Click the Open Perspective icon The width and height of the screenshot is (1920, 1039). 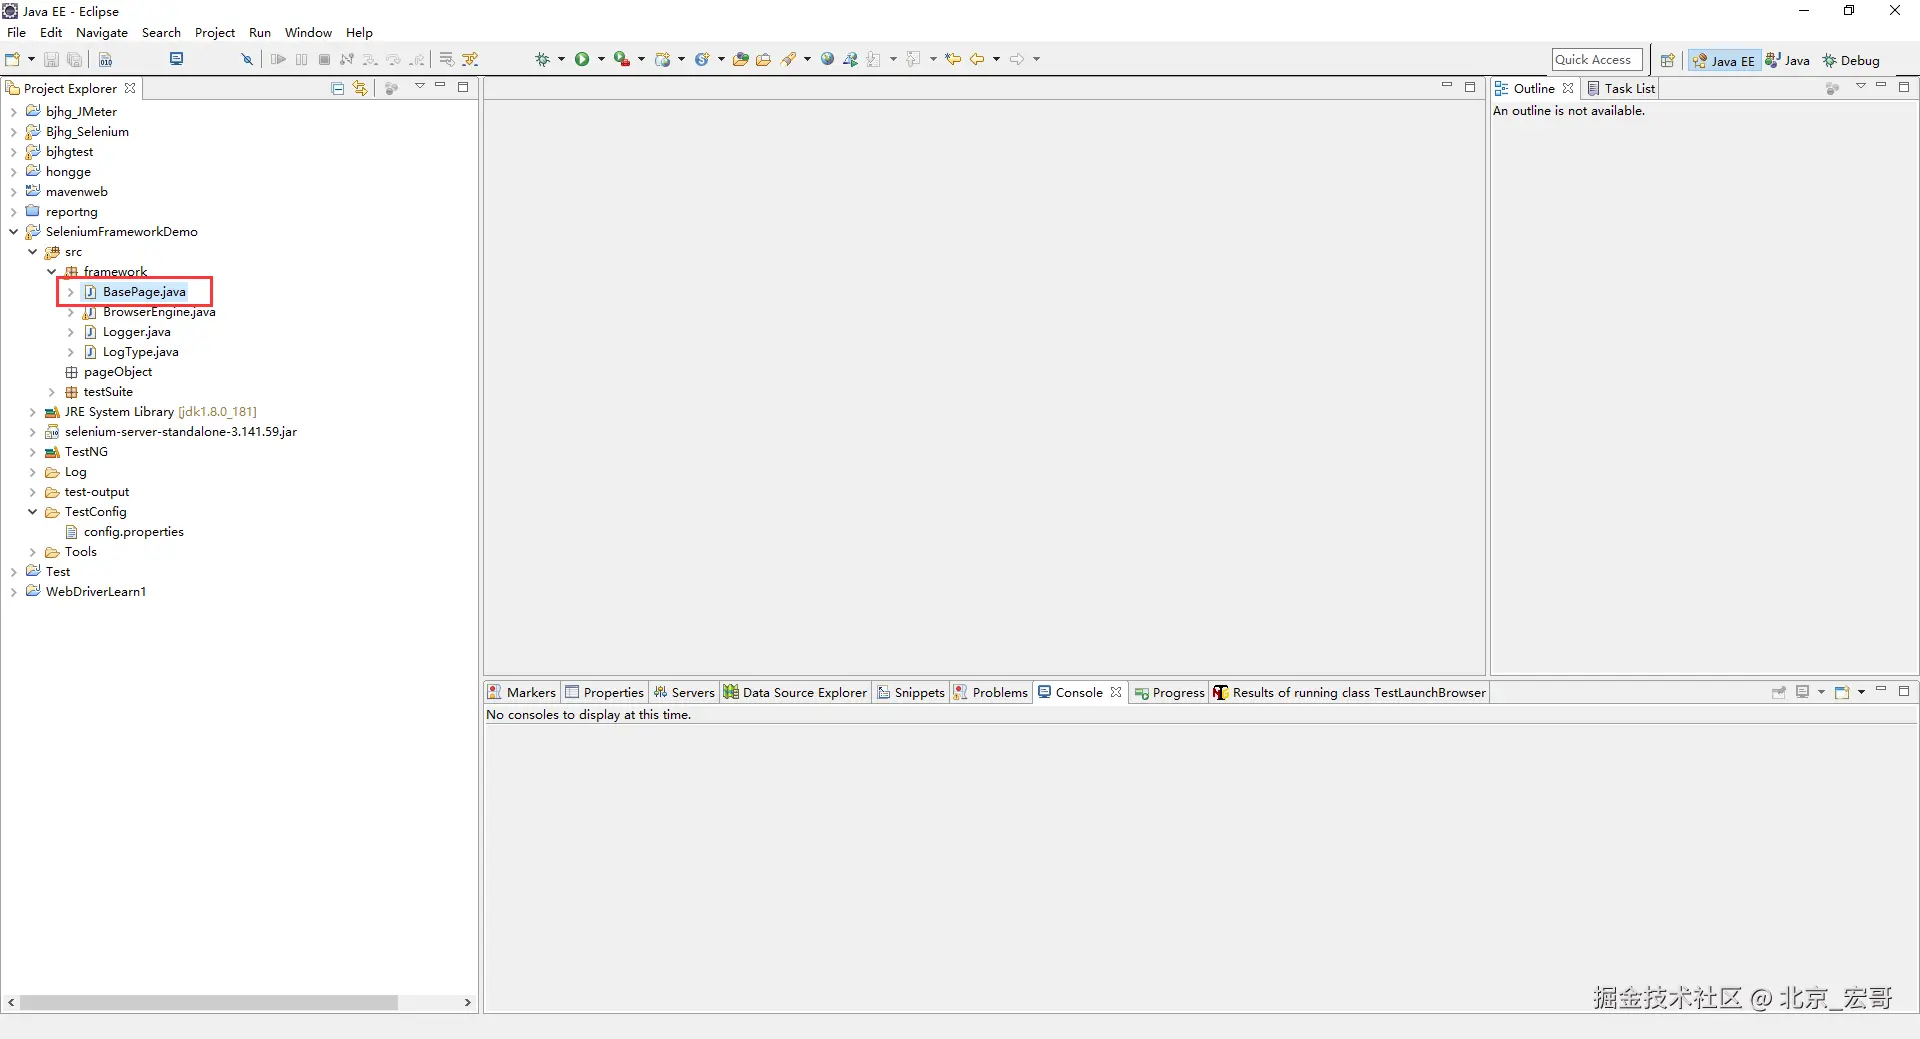pos(1667,60)
